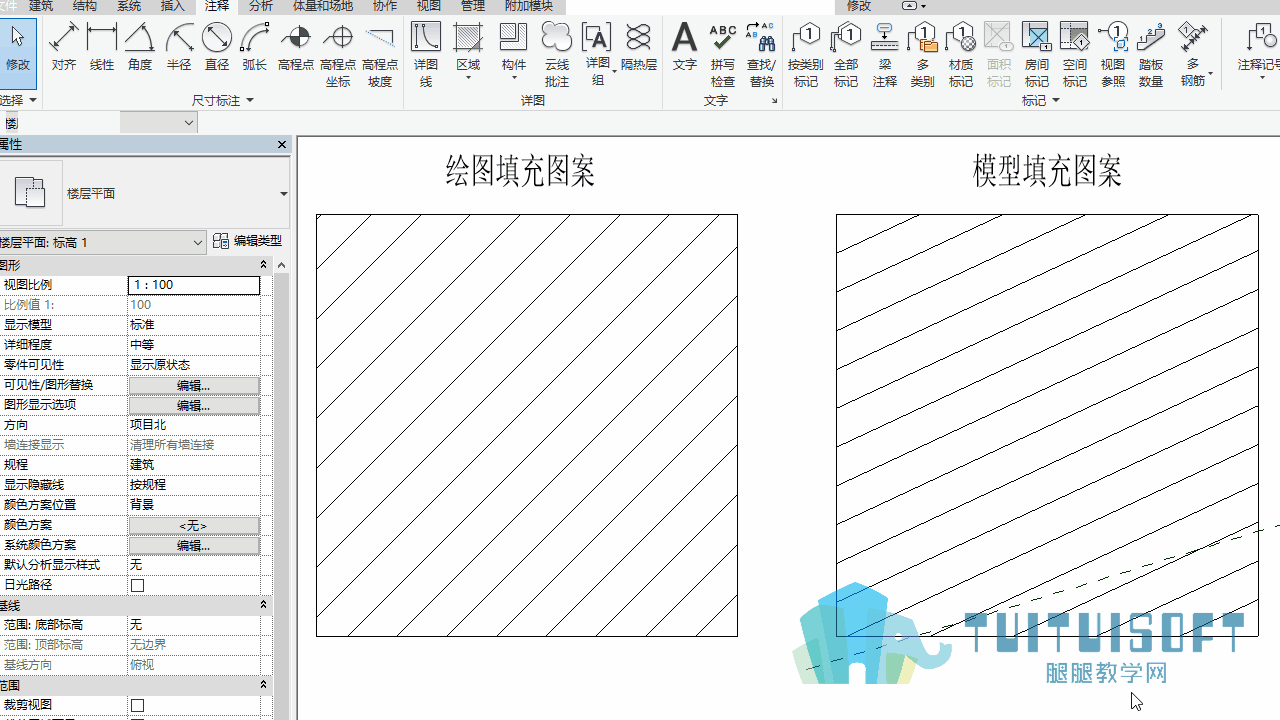
Task: Open the 楼层平面: 标高 1 selector
Action: (102, 242)
